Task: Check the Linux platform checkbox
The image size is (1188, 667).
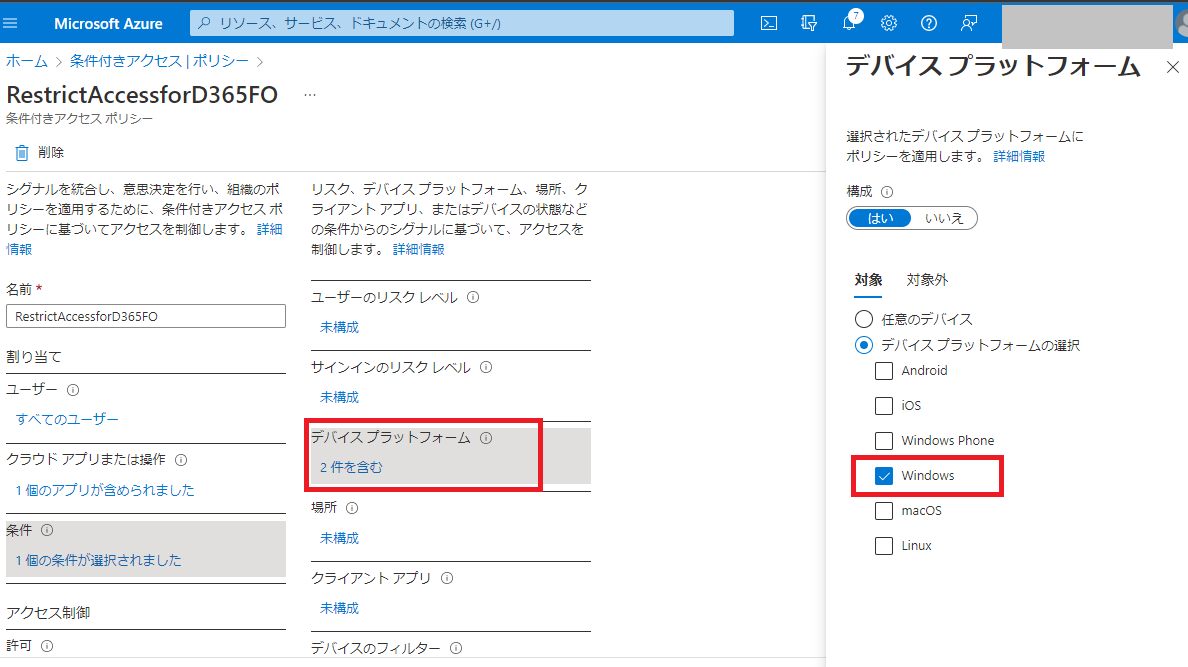Action: coord(883,546)
